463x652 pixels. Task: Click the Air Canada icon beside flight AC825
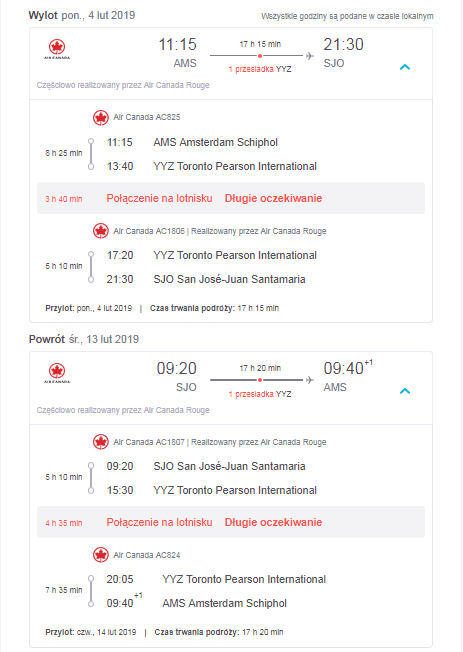point(101,118)
